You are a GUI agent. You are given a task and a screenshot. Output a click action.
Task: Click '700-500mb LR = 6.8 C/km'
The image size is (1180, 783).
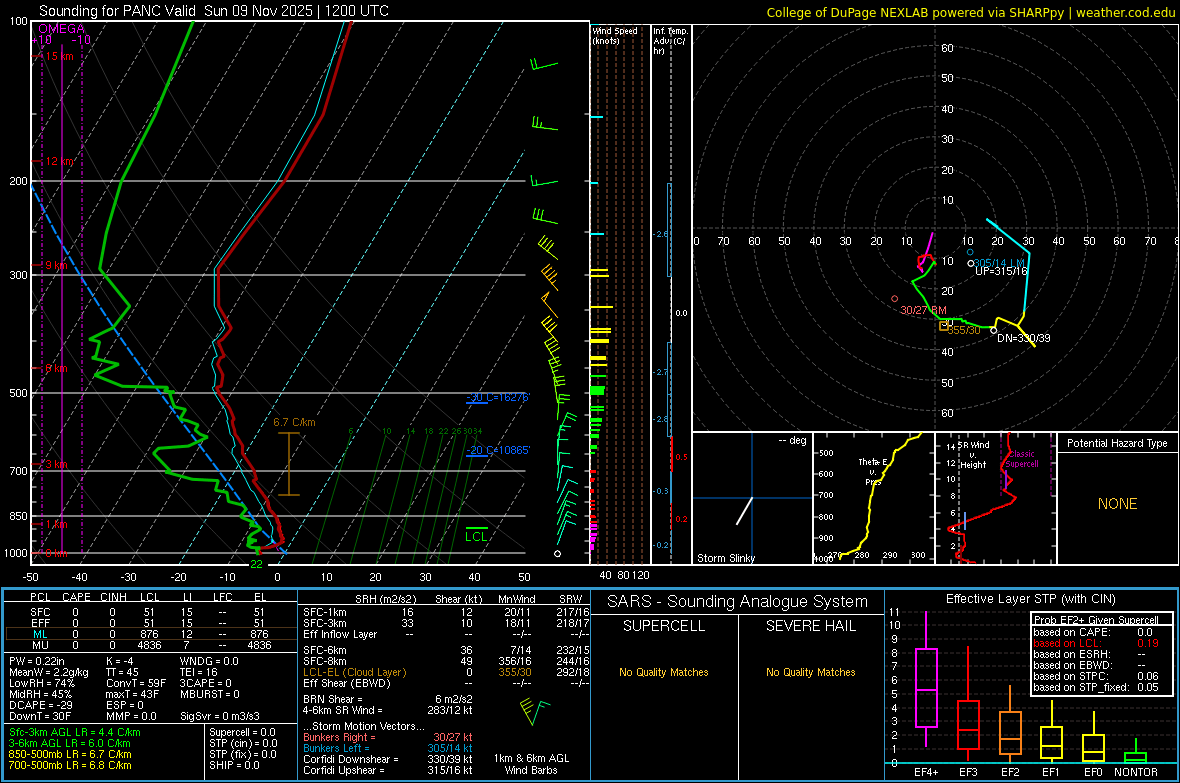(70, 766)
